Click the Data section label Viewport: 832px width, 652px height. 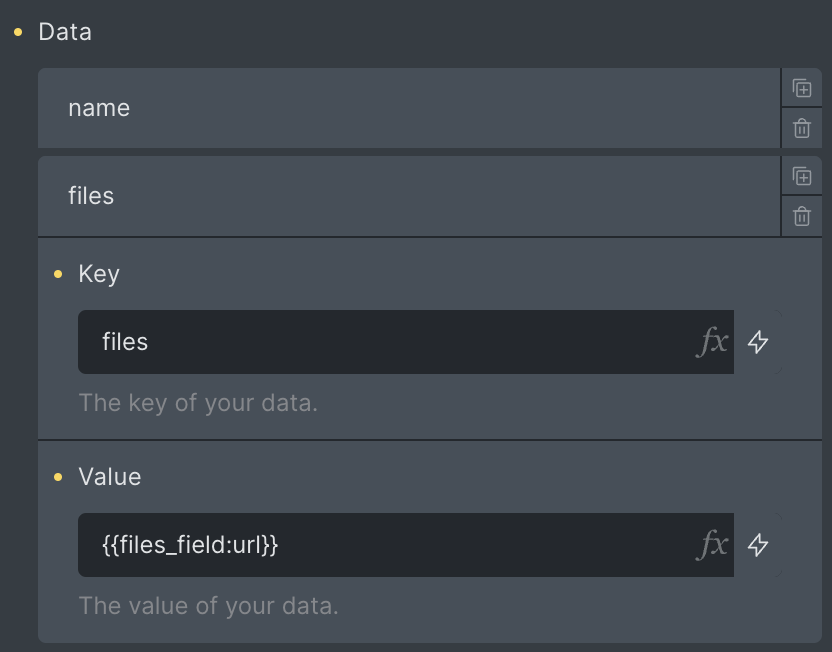tap(65, 32)
